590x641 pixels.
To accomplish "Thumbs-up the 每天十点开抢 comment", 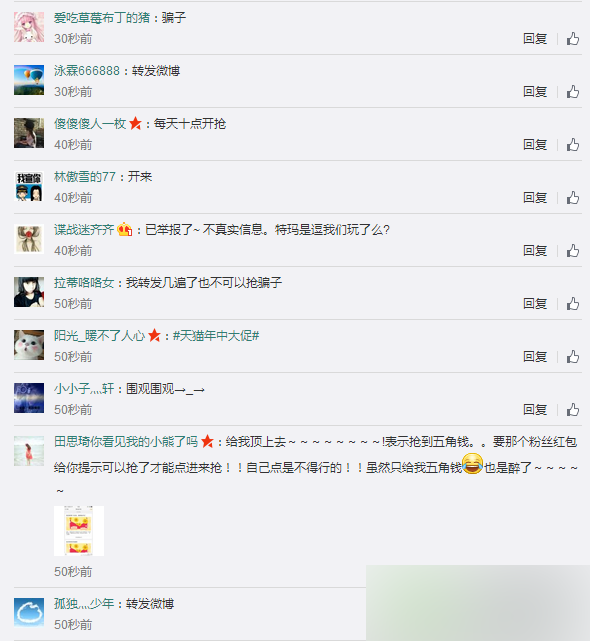I will tap(573, 145).
